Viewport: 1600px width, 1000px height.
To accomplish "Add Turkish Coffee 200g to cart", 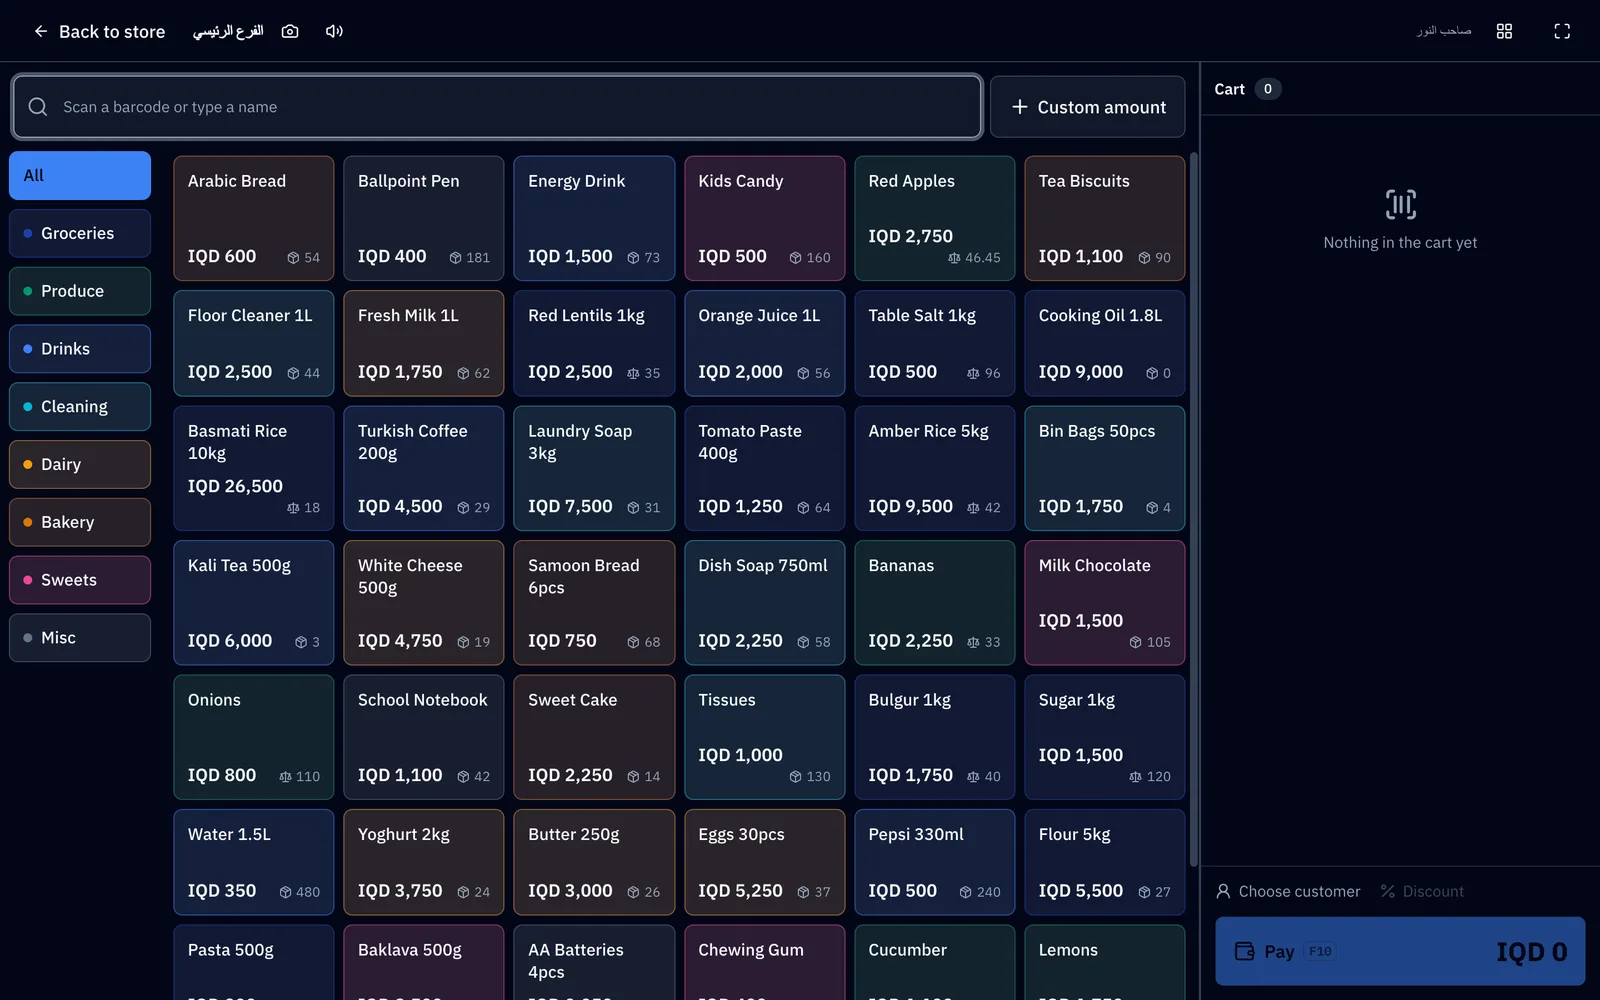I will click(x=424, y=468).
